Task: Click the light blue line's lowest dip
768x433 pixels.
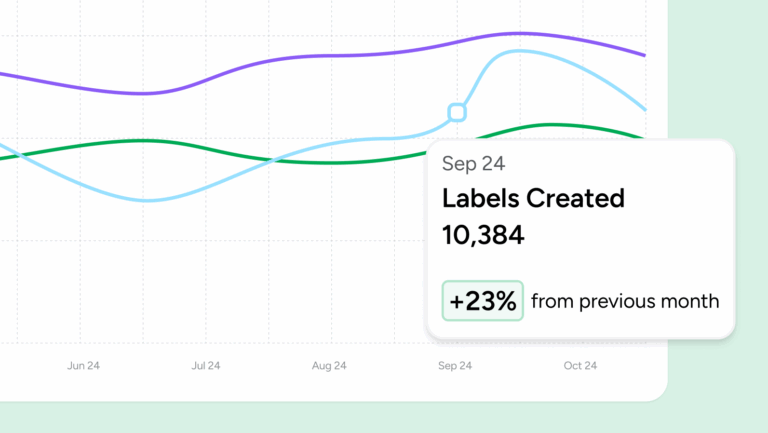Action: (150, 200)
